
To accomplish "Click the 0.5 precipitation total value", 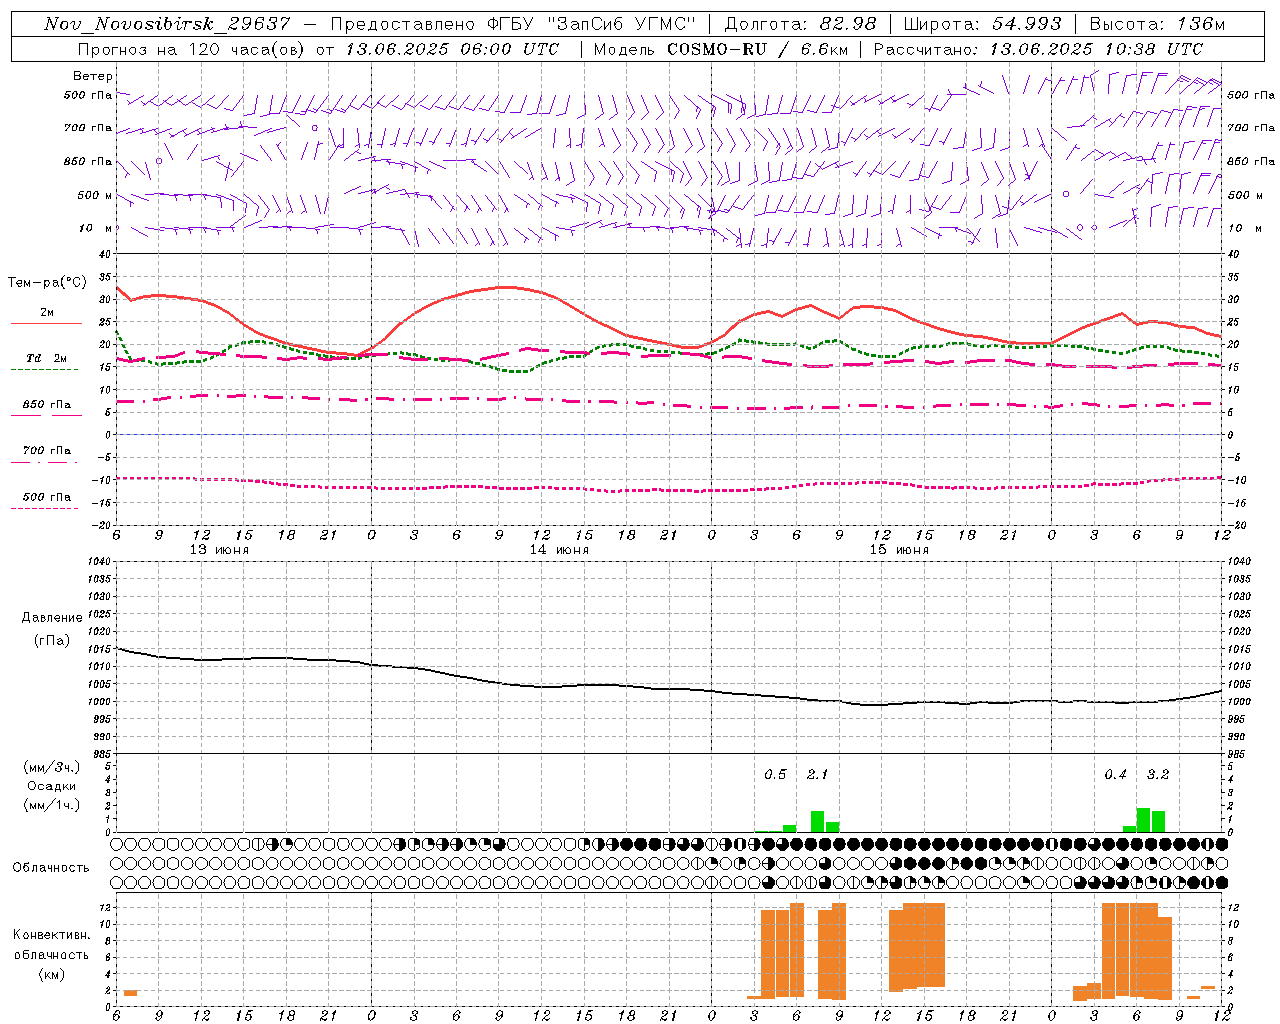I will [775, 774].
